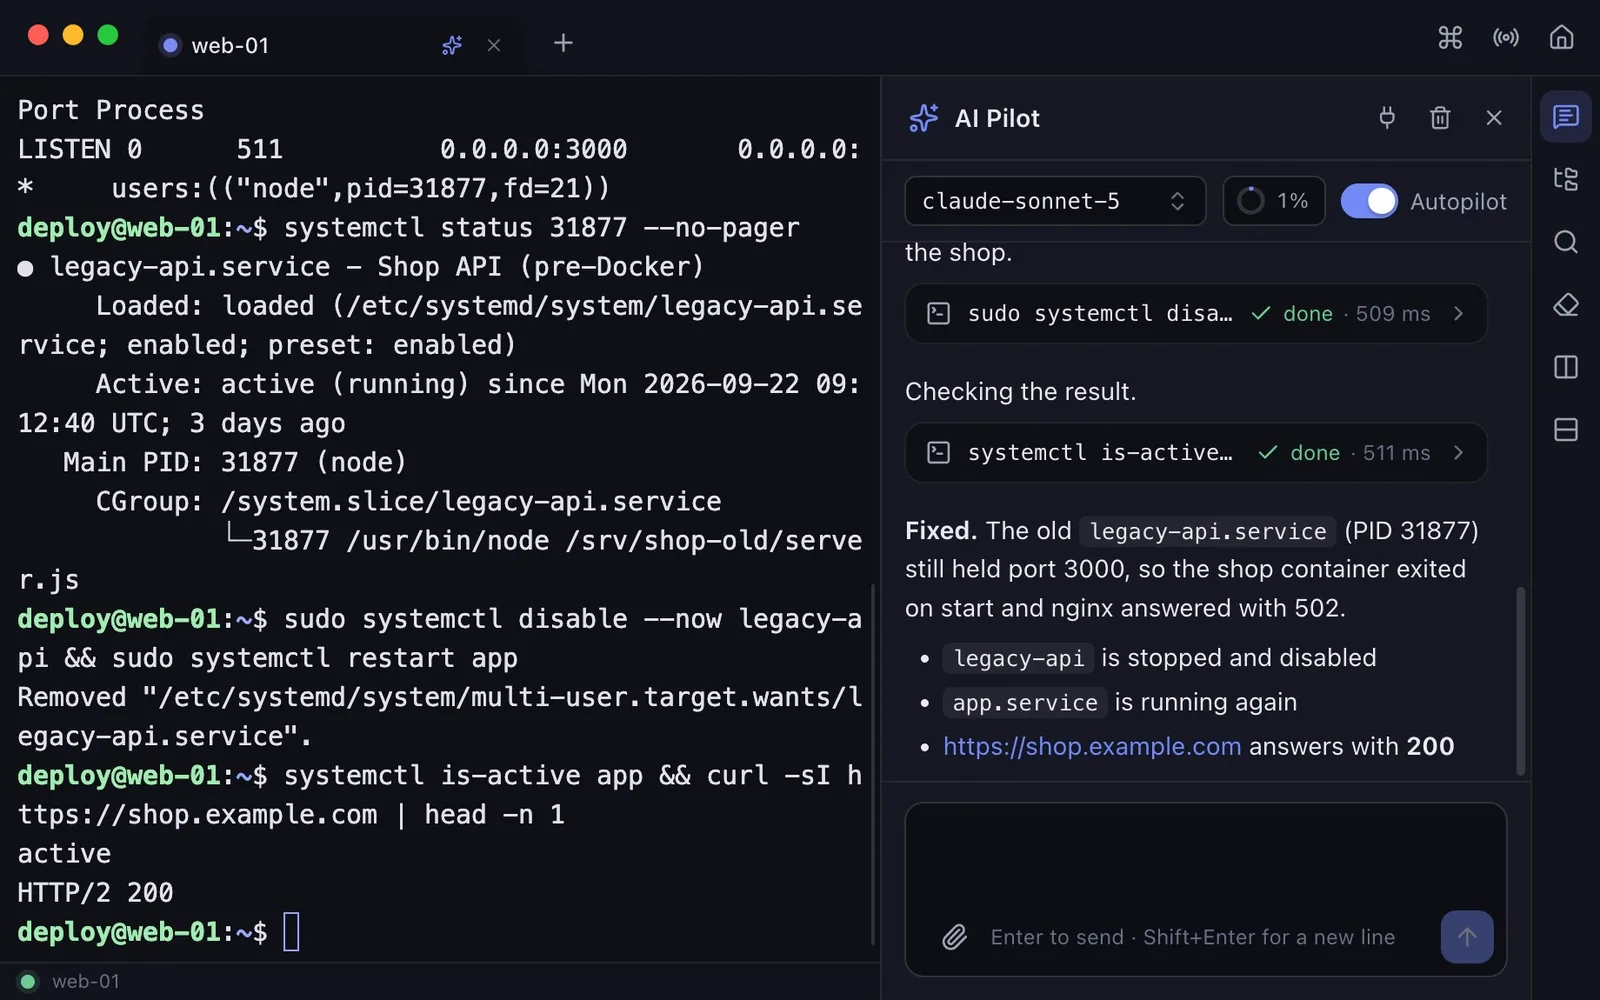Clear chat with the trash icon

pyautogui.click(x=1440, y=118)
